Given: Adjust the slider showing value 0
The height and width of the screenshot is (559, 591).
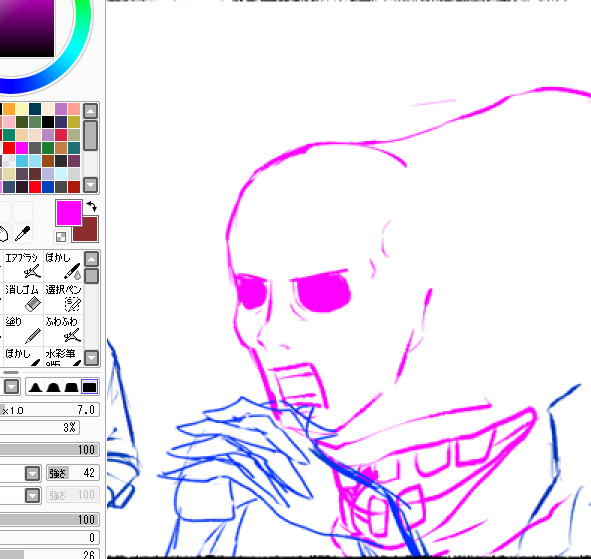Looking at the screenshot, I should click(x=49, y=538).
